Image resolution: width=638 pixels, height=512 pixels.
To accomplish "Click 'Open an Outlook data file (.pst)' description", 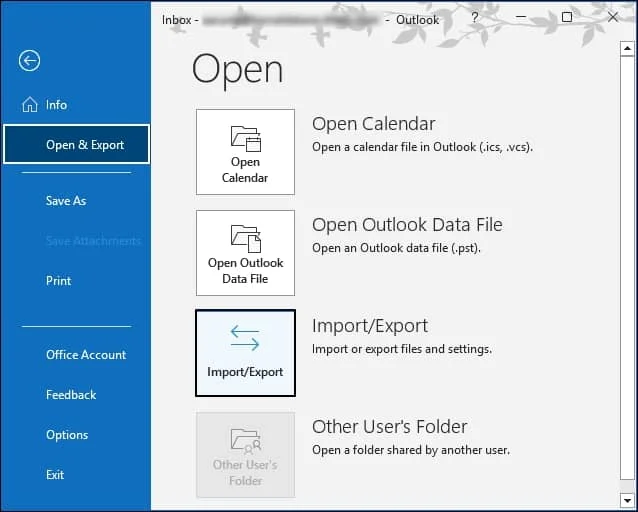I will [x=396, y=248].
